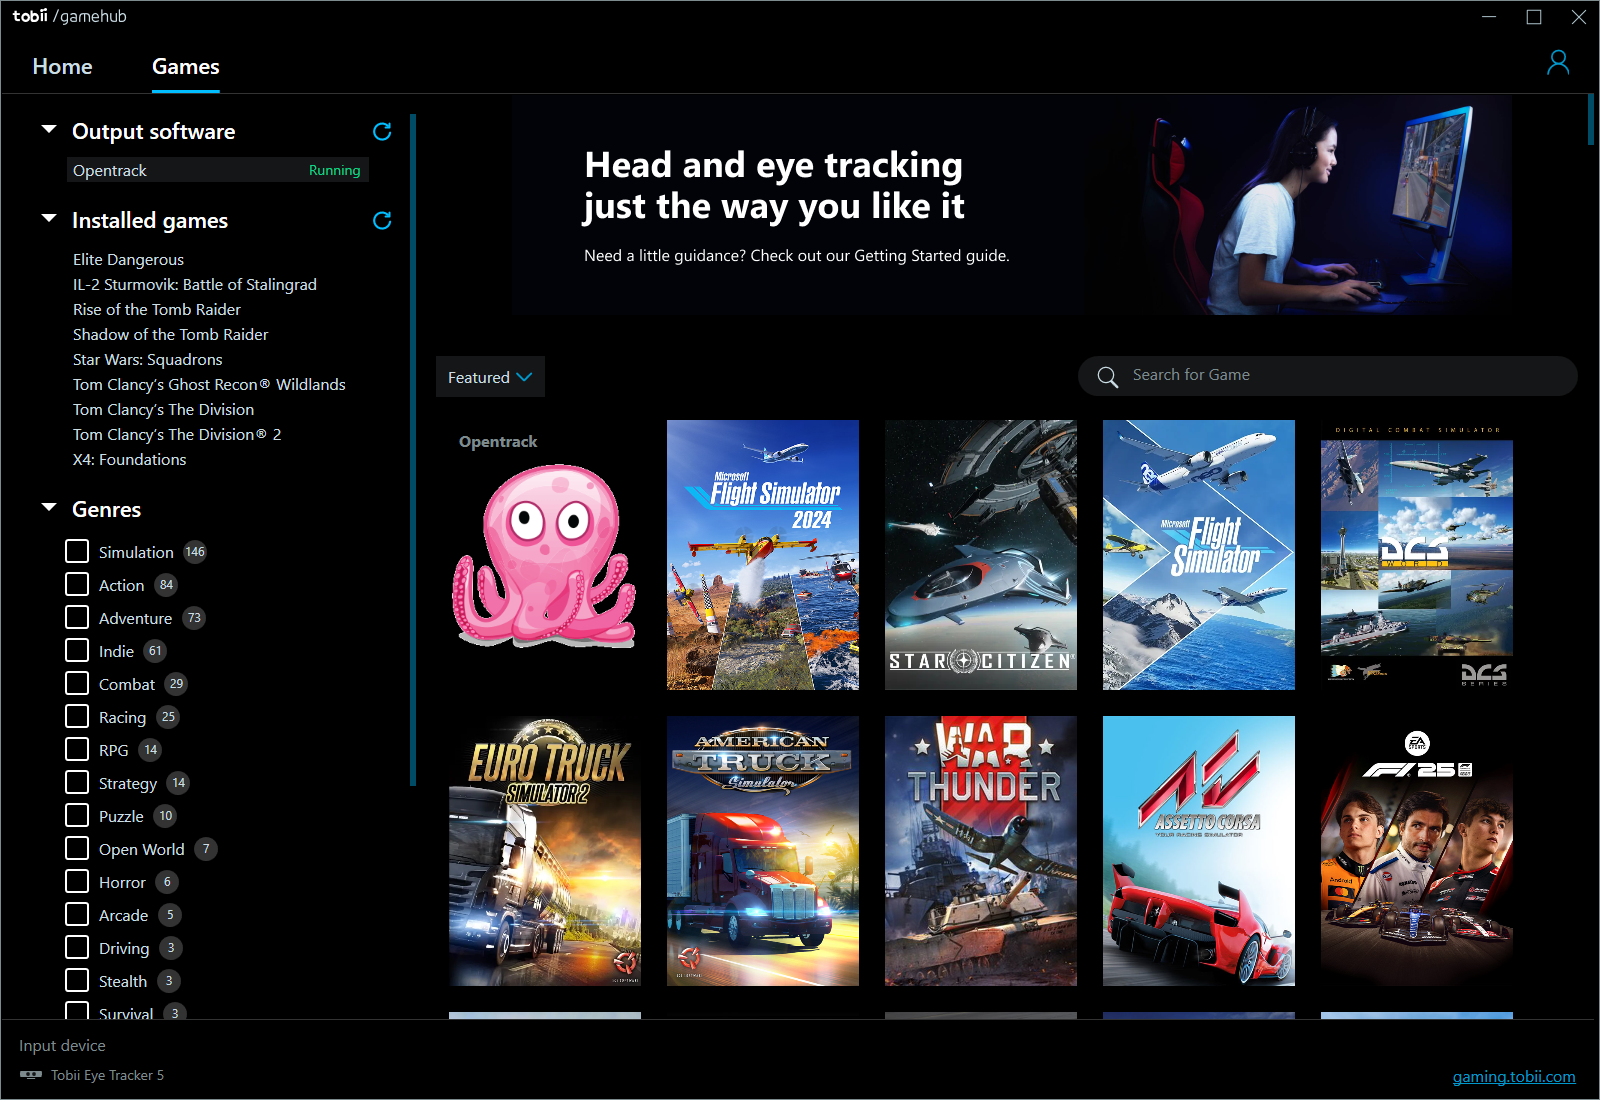Open Elite Dangerous from installed games

[128, 259]
